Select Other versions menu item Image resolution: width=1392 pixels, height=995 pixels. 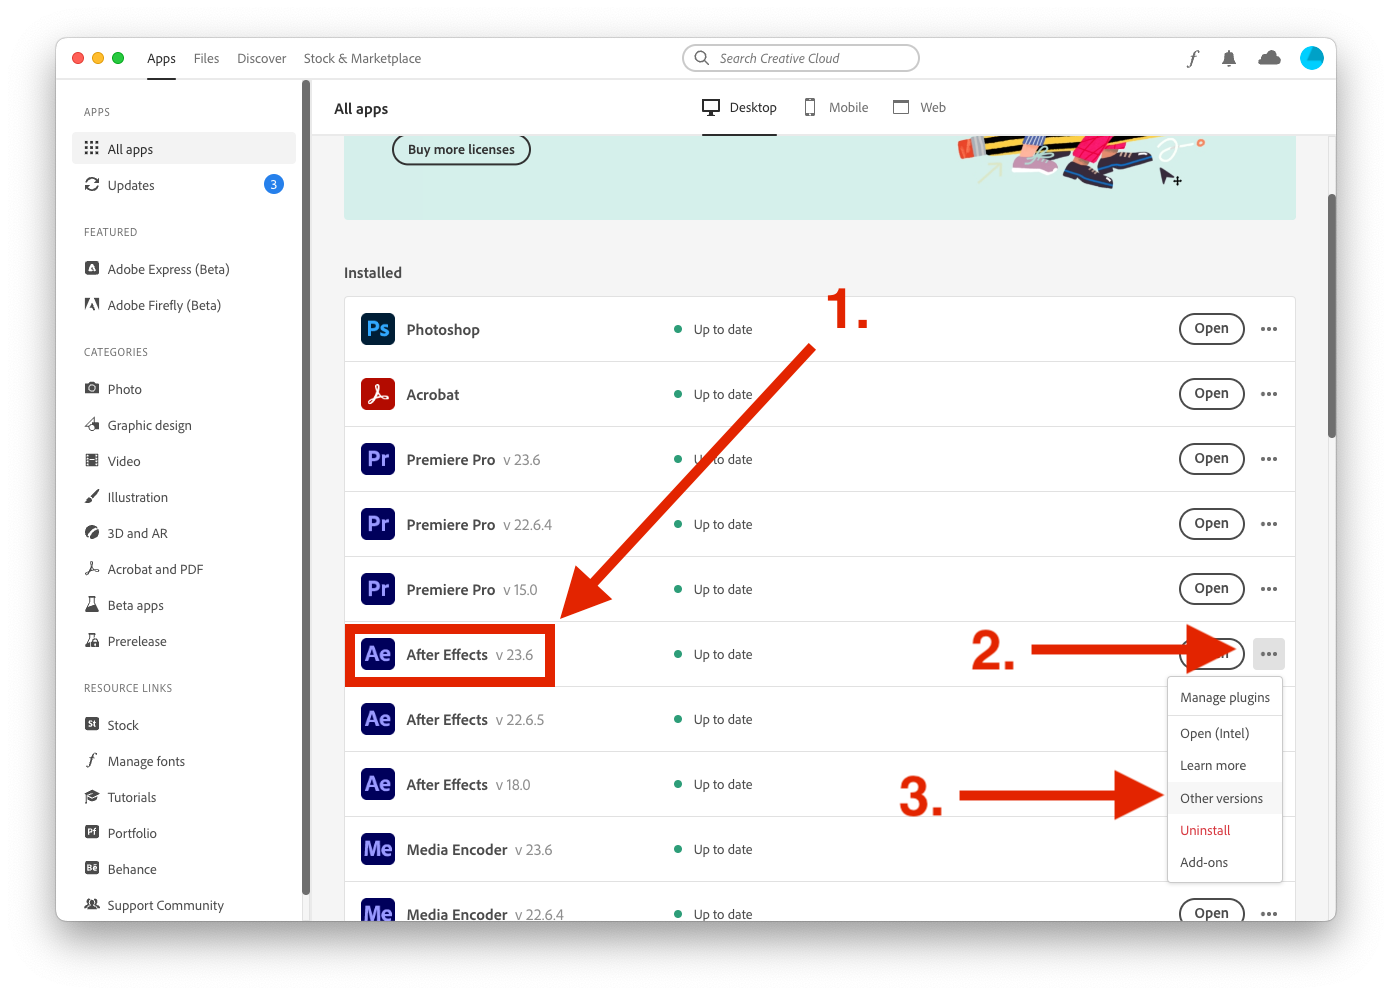[1225, 798]
